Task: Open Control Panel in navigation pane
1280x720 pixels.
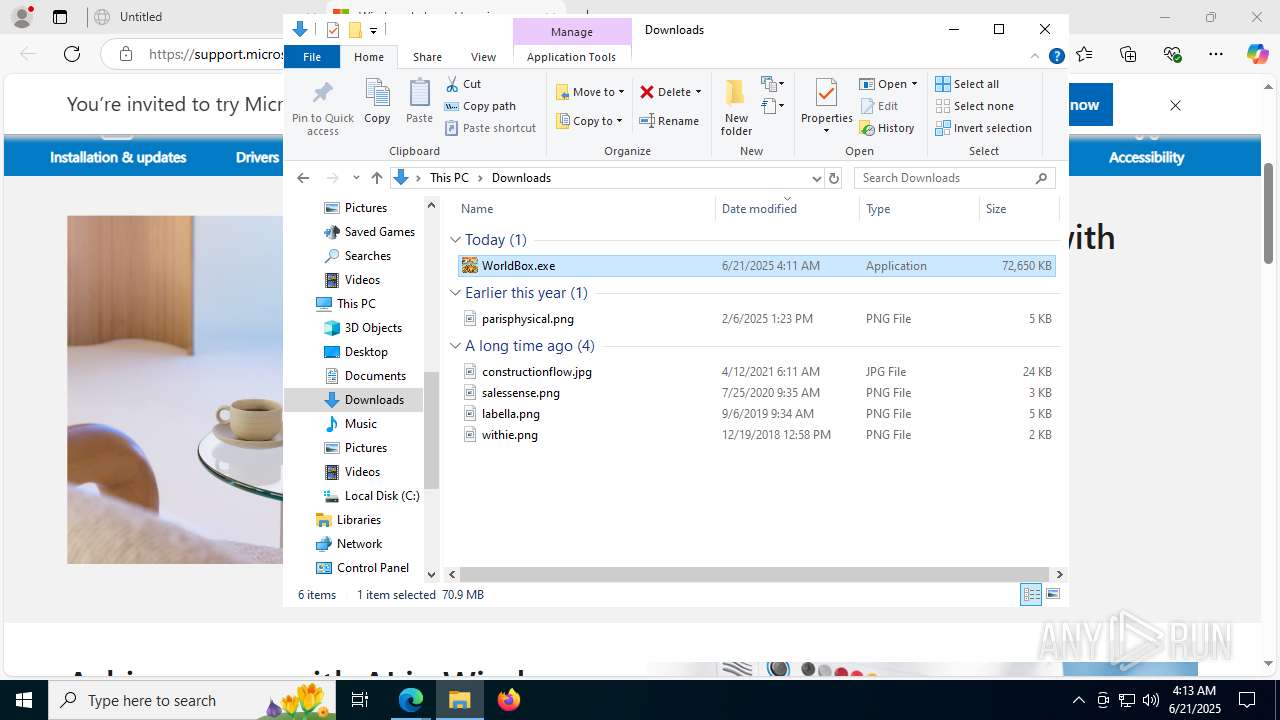Action: 362,568
